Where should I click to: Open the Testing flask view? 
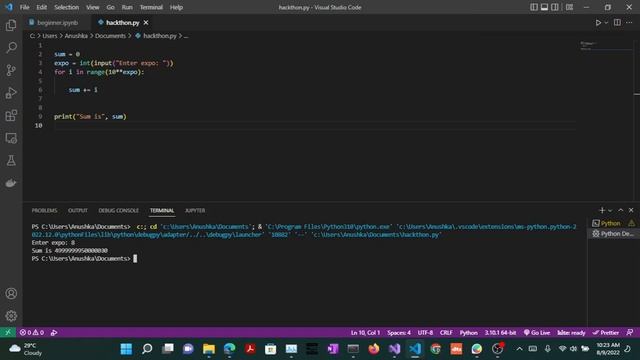(x=11, y=160)
